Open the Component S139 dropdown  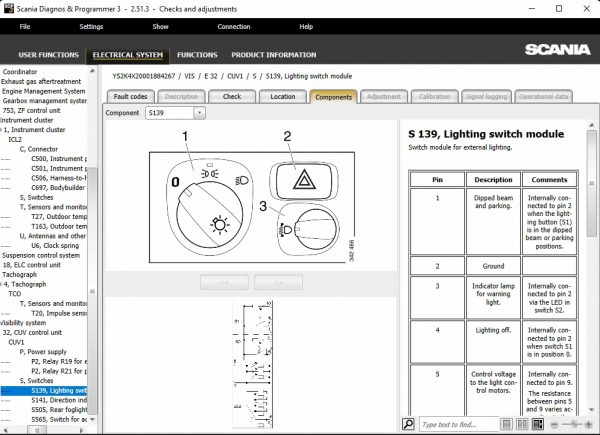pos(199,113)
